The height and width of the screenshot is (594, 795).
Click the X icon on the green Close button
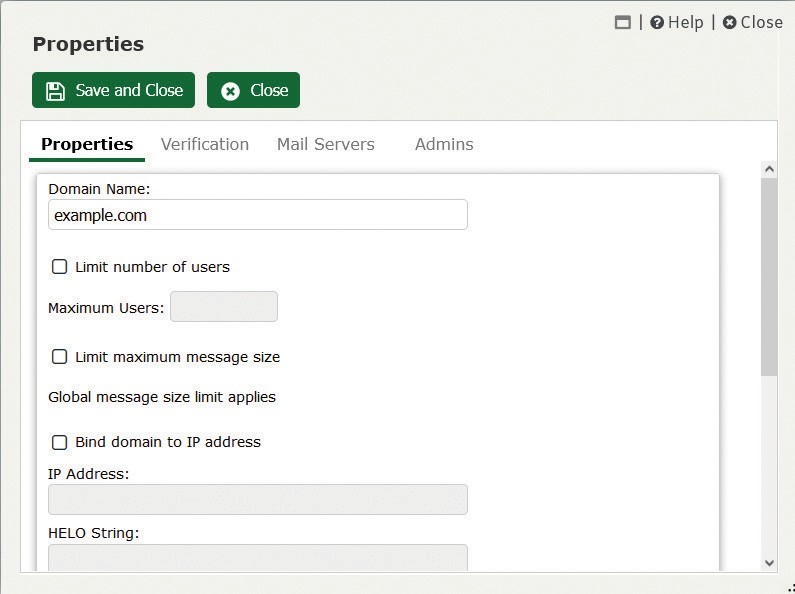coord(230,91)
